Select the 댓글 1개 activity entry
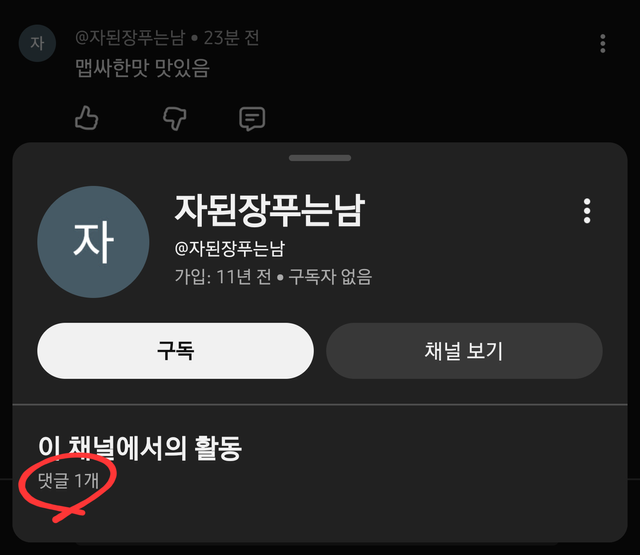The width and height of the screenshot is (640, 555). pyautogui.click(x=68, y=480)
